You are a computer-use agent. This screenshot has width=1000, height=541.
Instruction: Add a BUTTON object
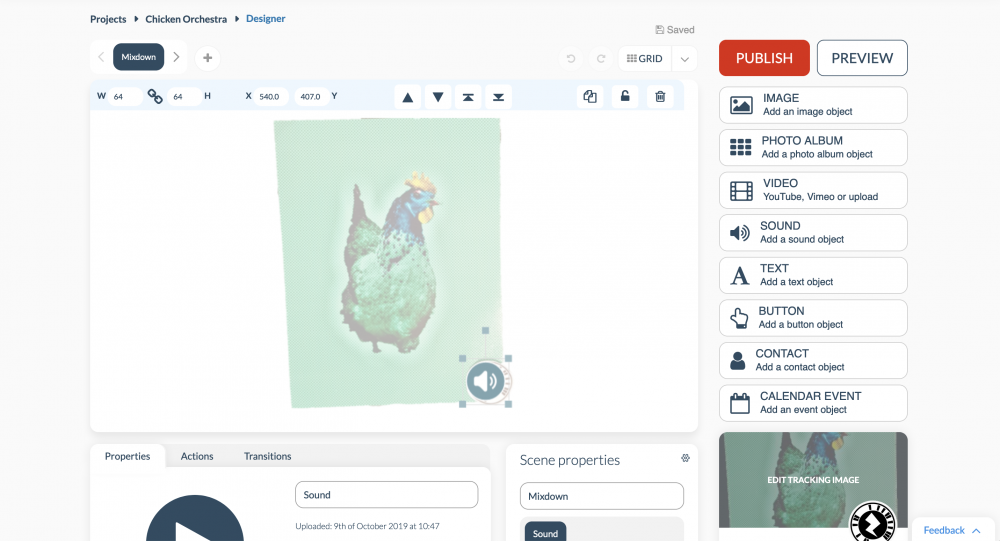point(813,318)
